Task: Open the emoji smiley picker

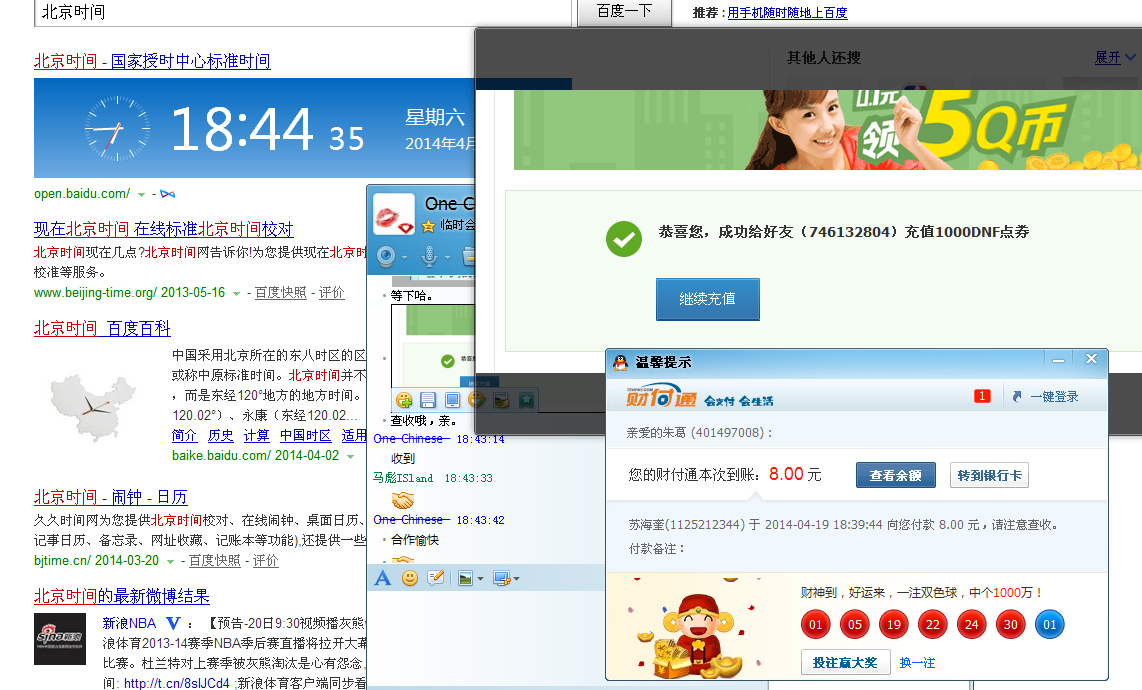Action: (x=410, y=579)
